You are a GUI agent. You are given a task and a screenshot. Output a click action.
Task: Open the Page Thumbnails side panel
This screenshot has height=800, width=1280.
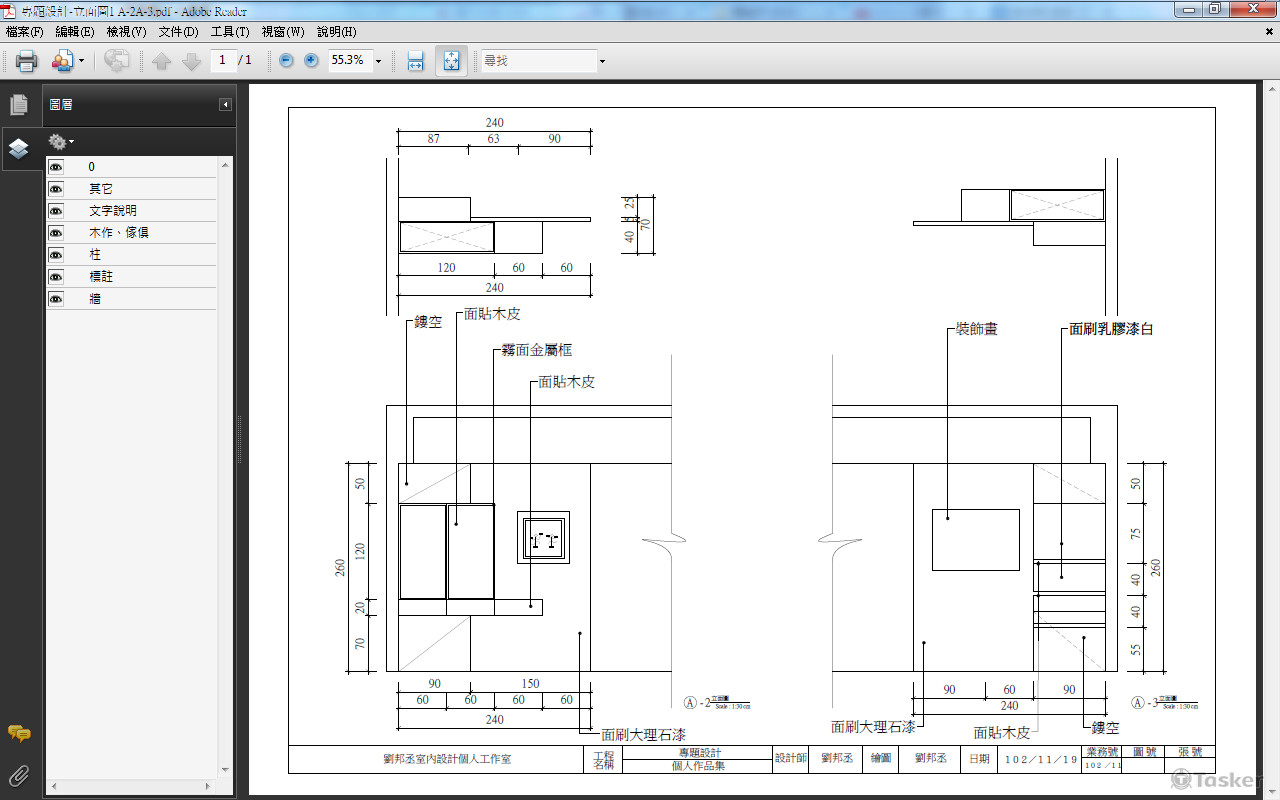[18, 105]
